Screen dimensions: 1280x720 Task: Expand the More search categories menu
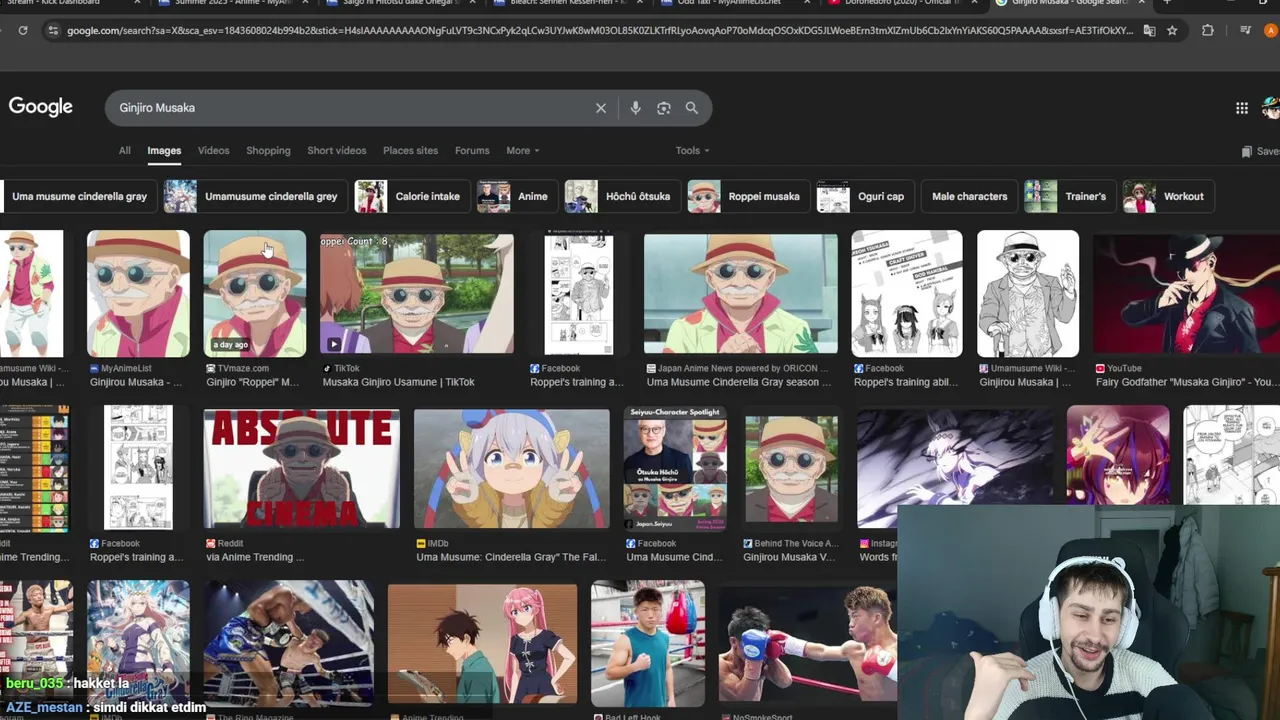pyautogui.click(x=522, y=151)
